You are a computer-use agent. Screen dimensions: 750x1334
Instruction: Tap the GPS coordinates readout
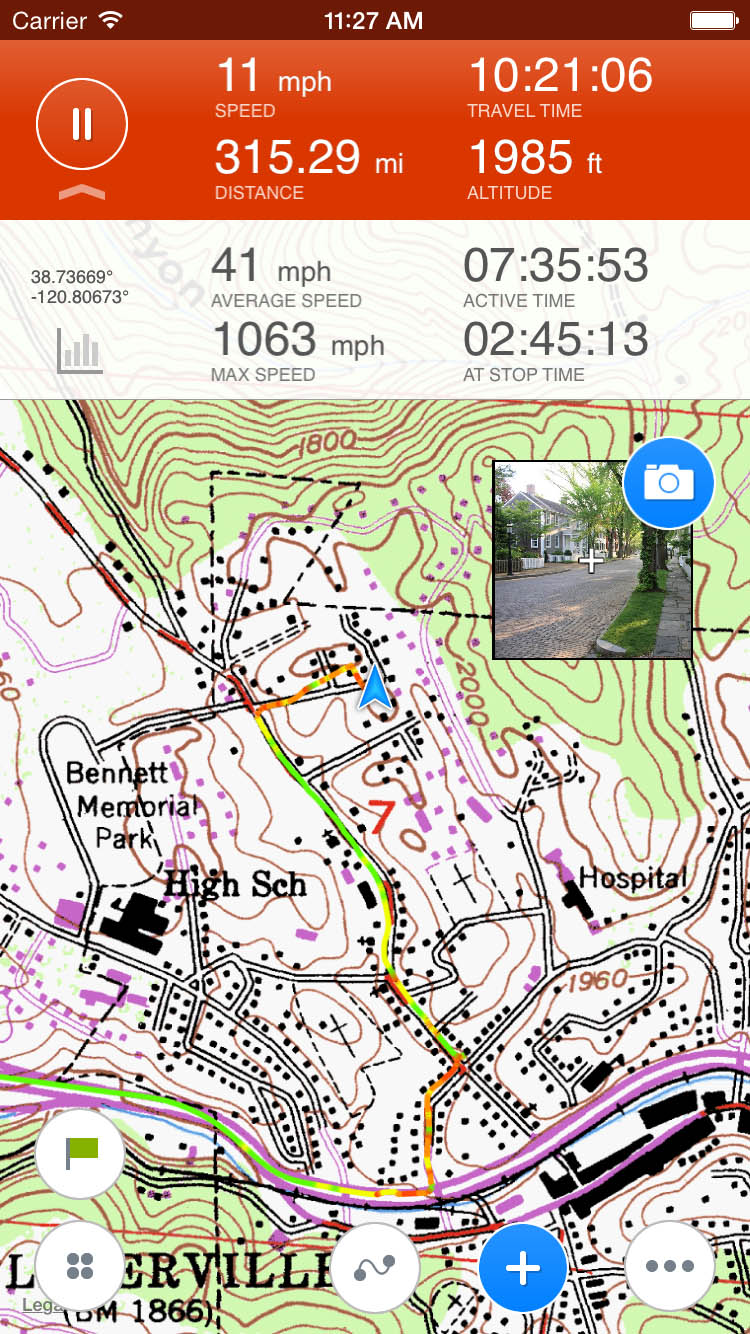(79, 286)
